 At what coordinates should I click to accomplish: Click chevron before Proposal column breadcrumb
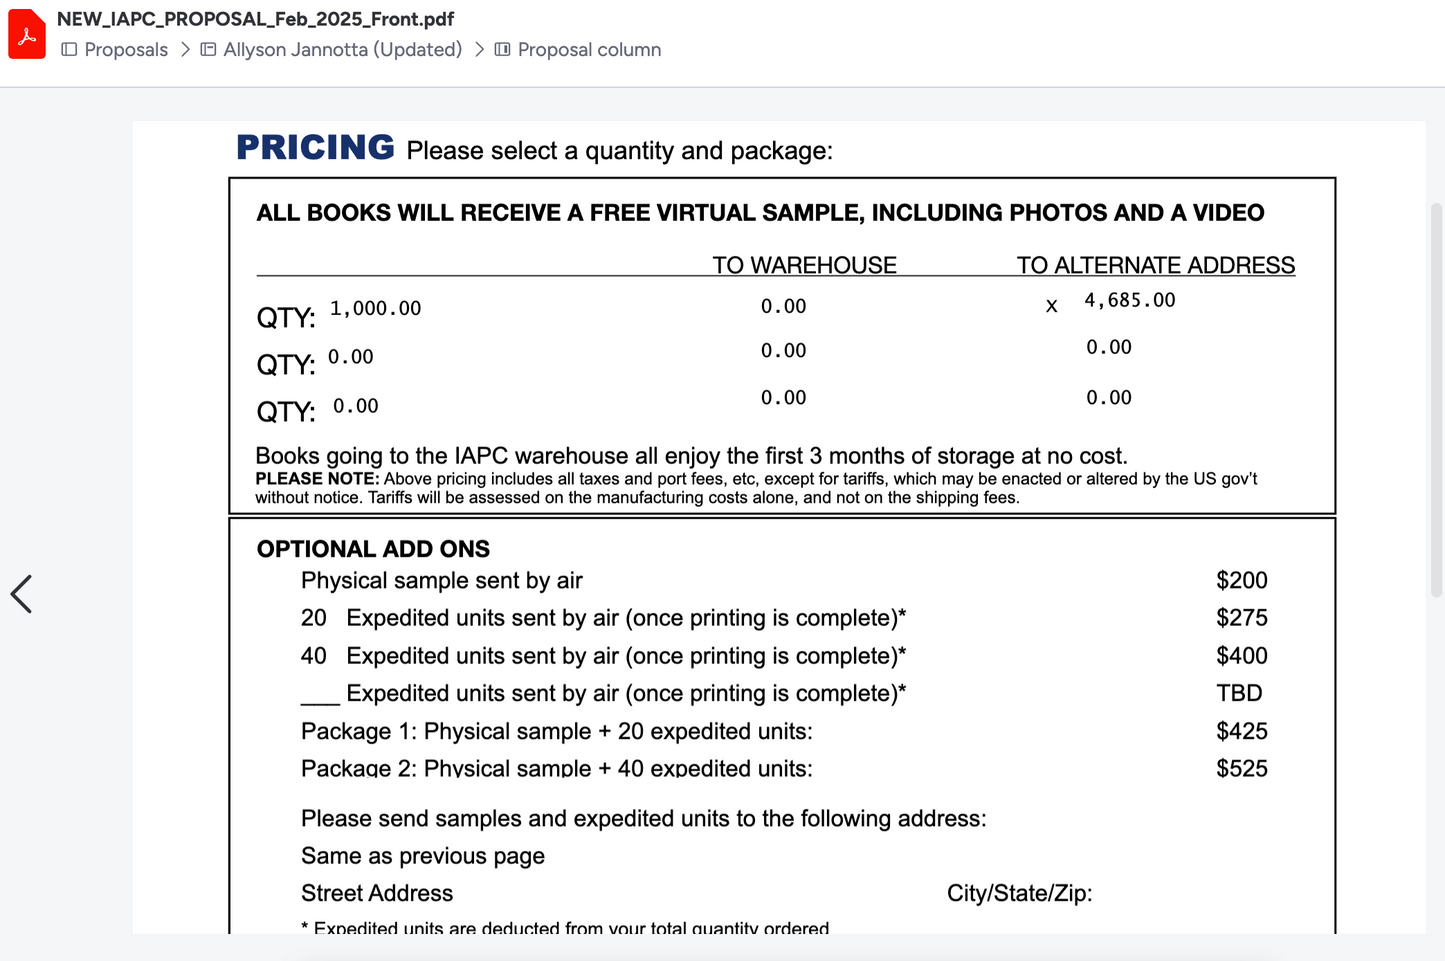(479, 49)
